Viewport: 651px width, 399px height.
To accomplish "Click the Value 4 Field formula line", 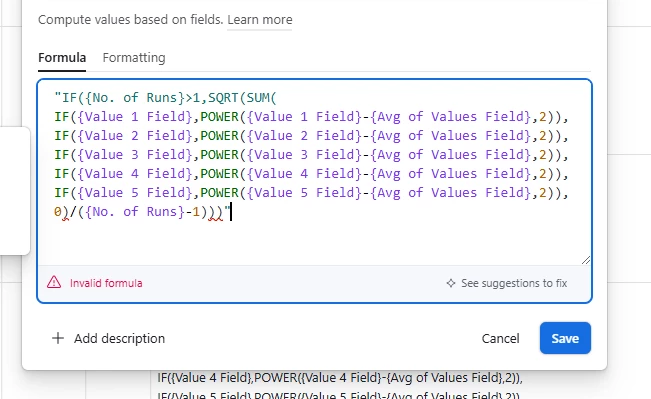I will click(x=311, y=174).
